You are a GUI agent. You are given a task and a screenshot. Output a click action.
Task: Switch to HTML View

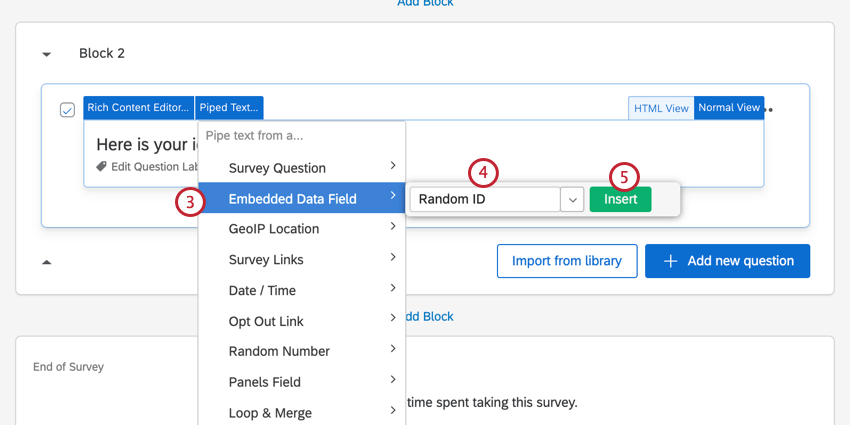pyautogui.click(x=660, y=108)
